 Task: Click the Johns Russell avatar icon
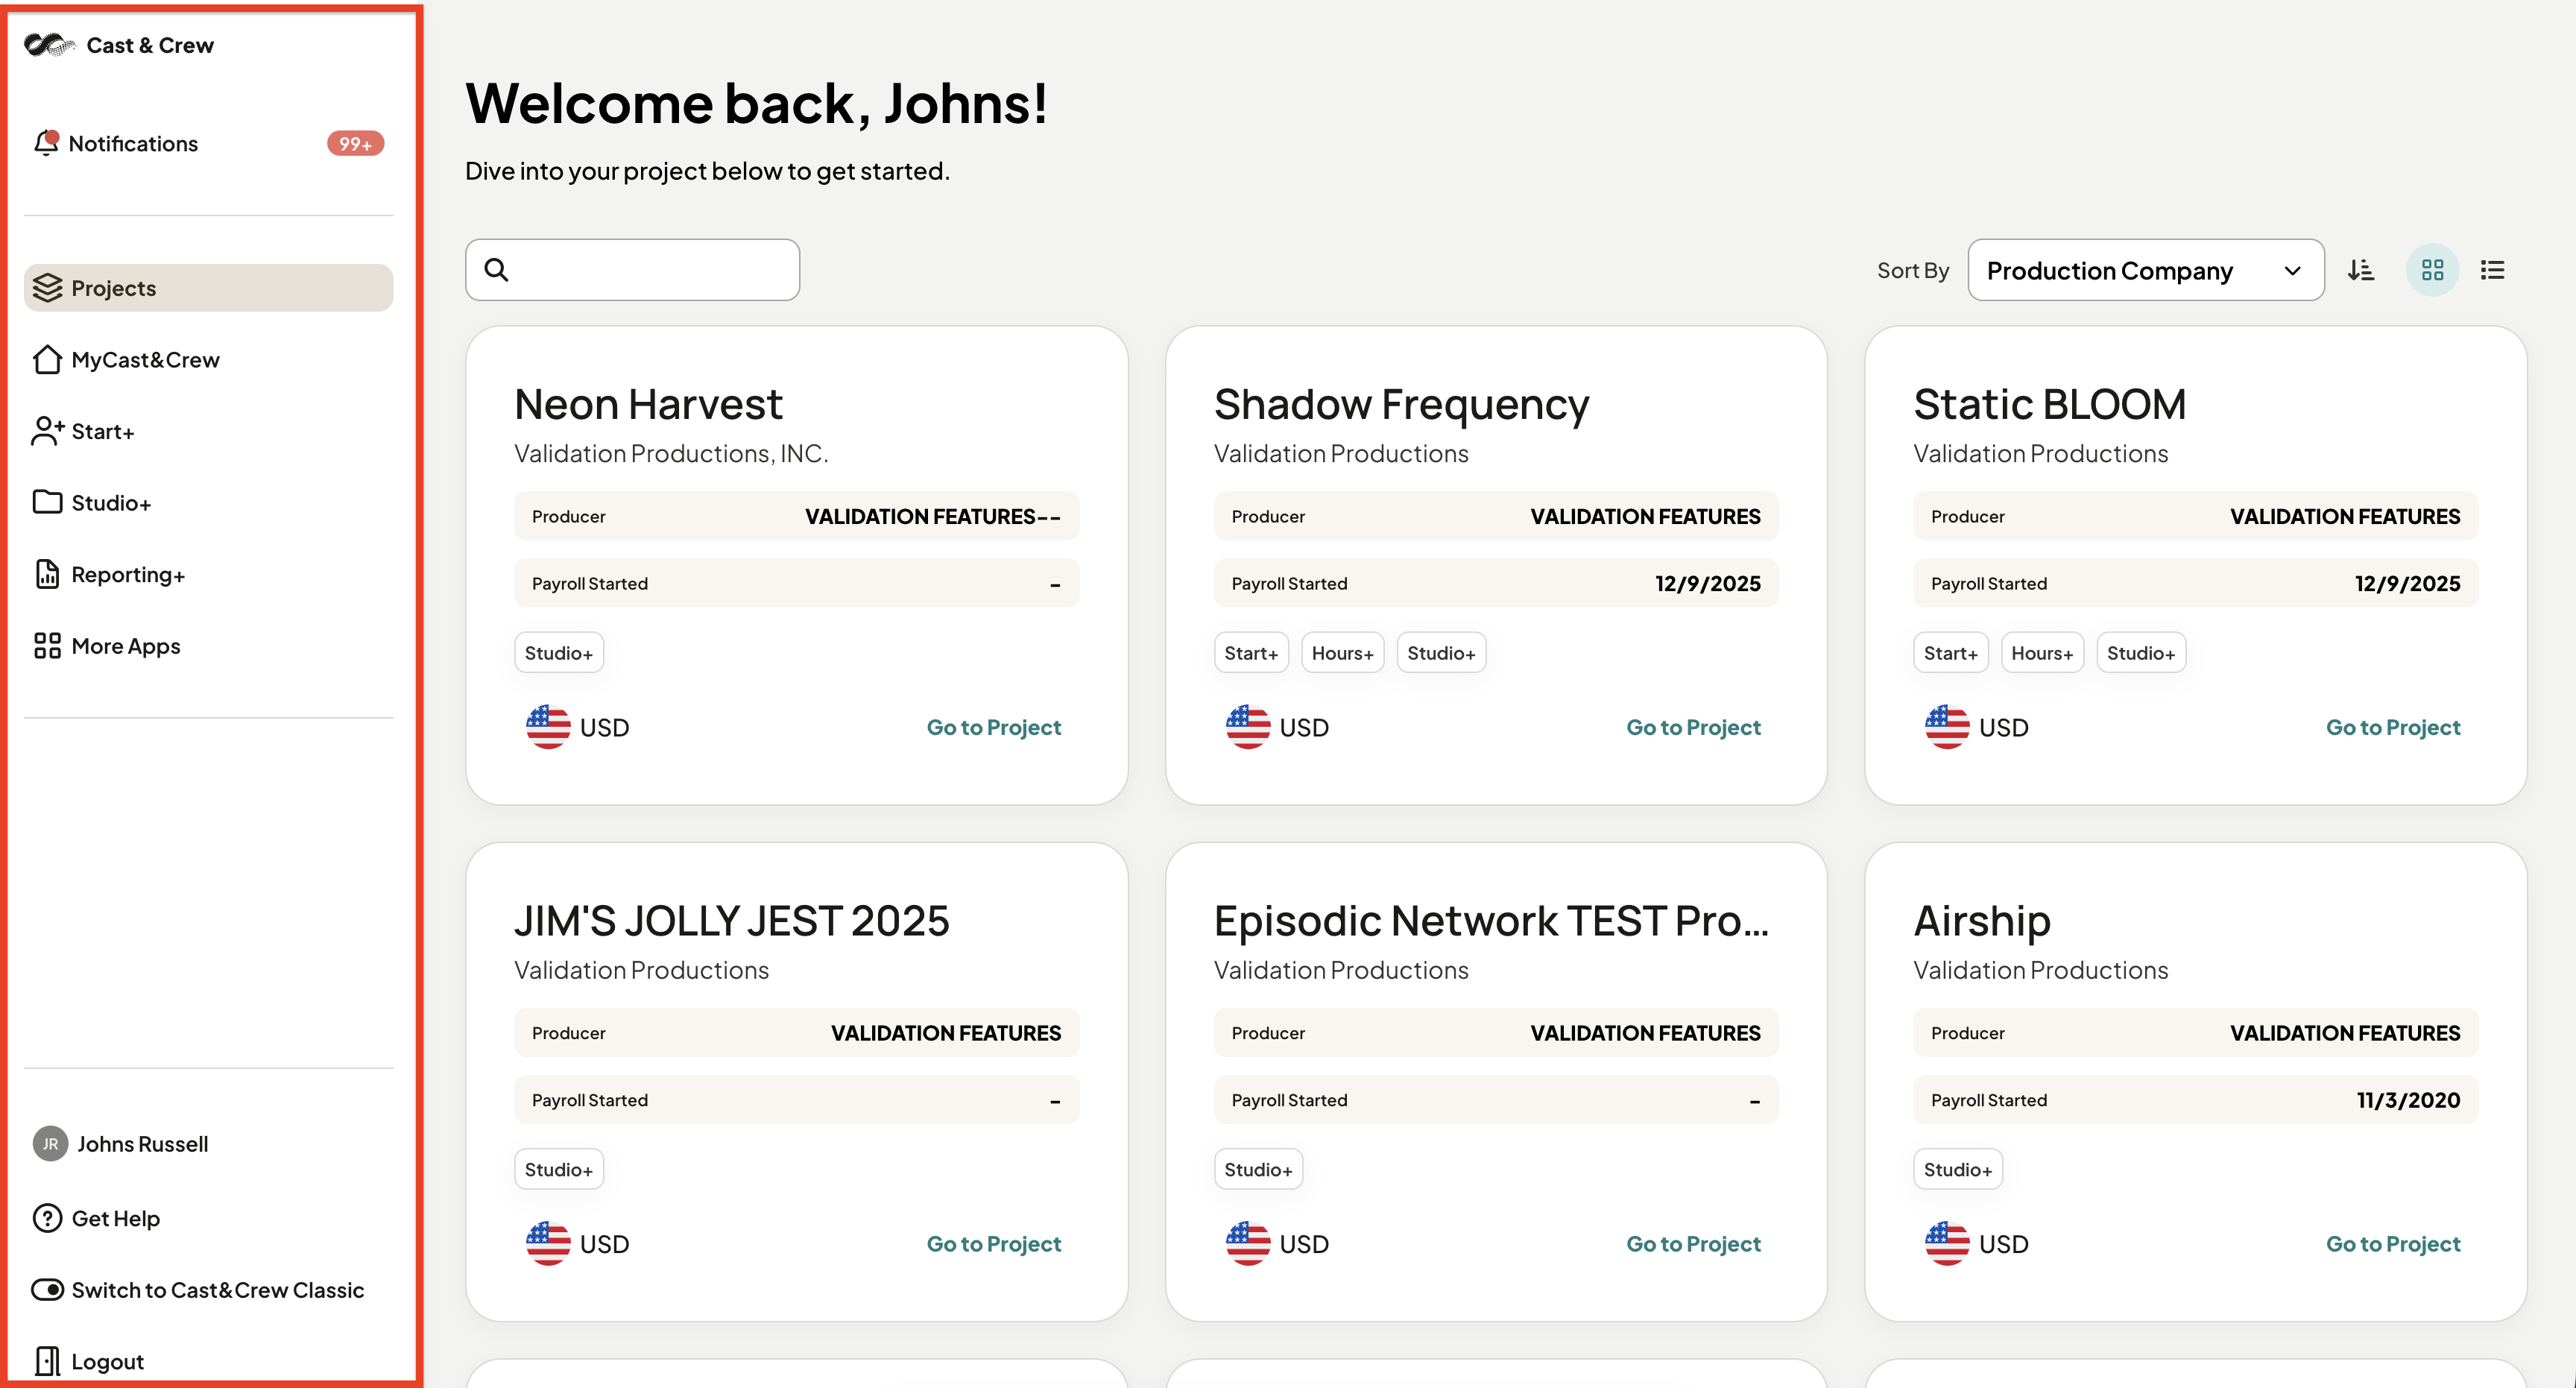click(50, 1144)
